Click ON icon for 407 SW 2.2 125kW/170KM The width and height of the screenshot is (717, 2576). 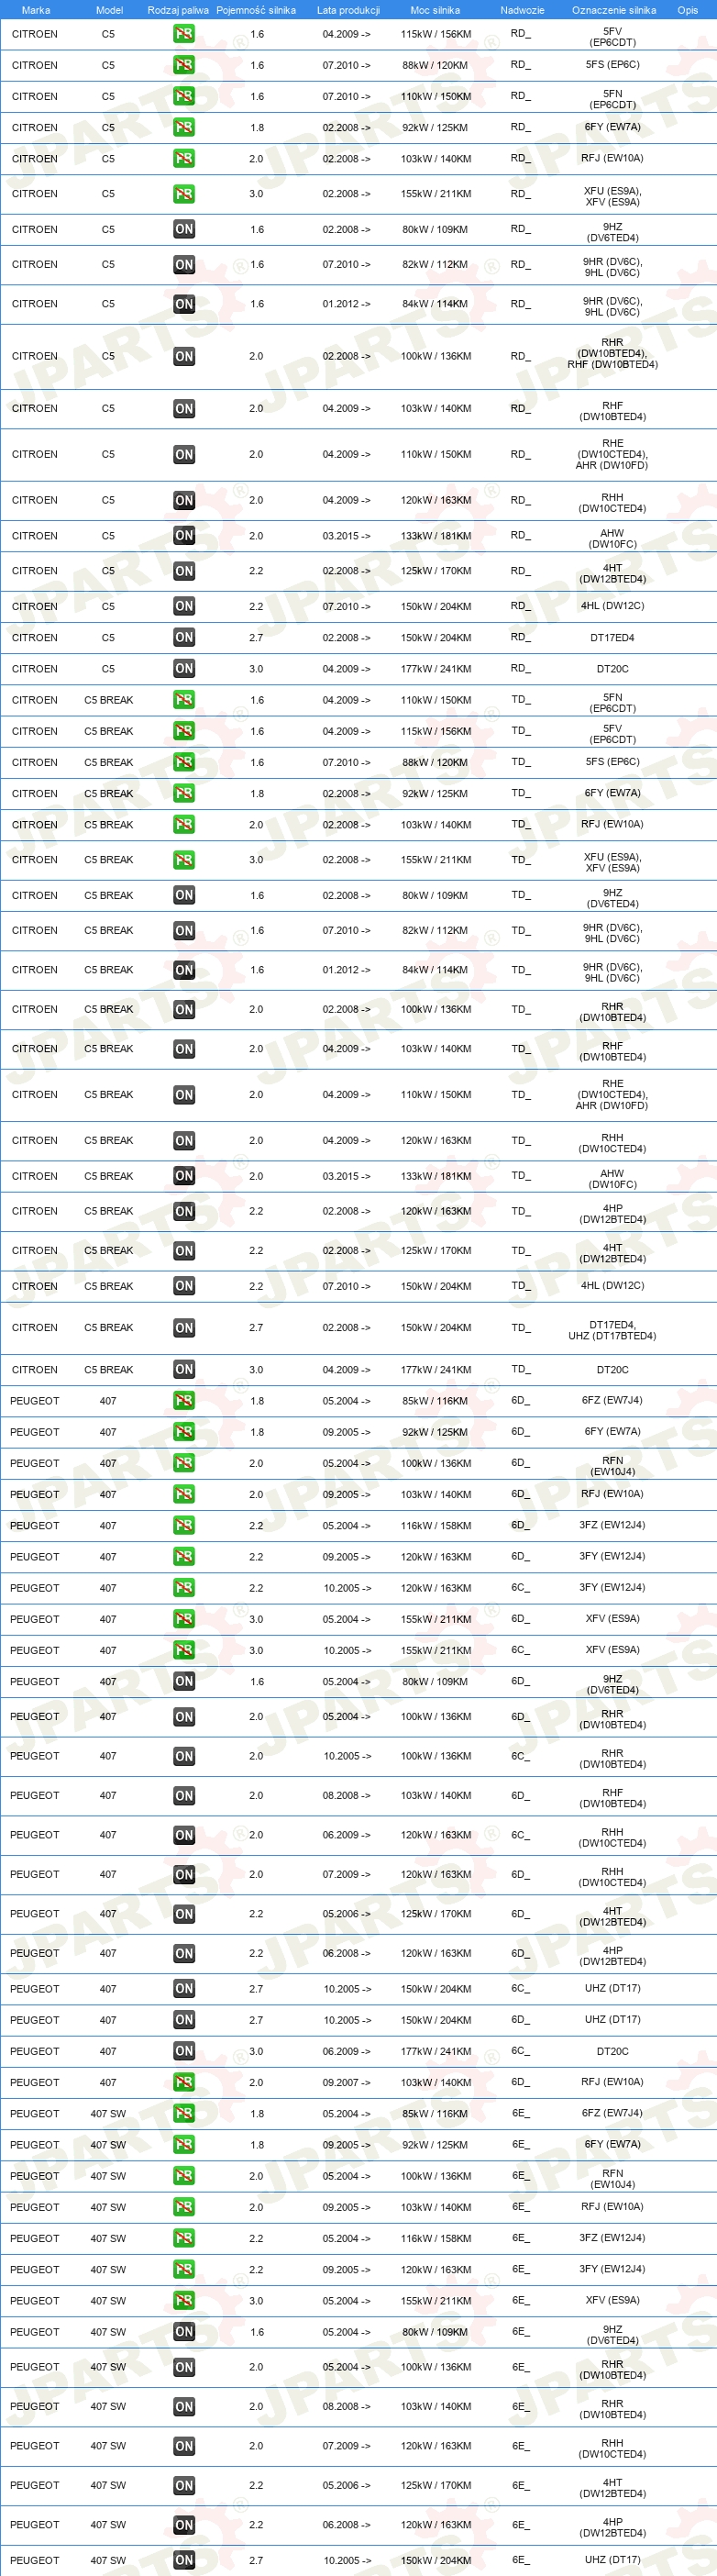tap(184, 2486)
